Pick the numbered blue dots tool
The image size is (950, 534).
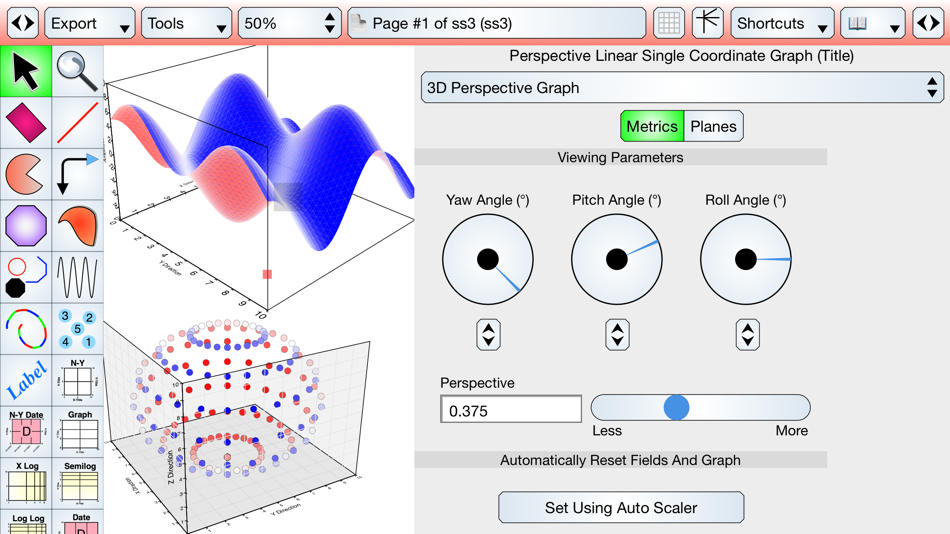pyautogui.click(x=78, y=329)
